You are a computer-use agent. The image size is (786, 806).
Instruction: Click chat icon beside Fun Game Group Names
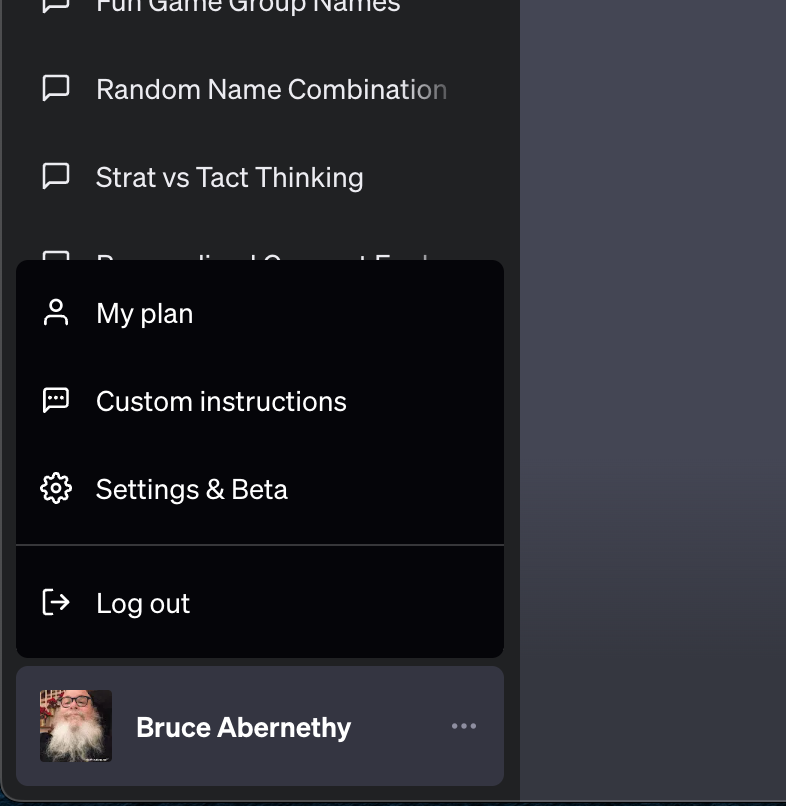pos(56,6)
